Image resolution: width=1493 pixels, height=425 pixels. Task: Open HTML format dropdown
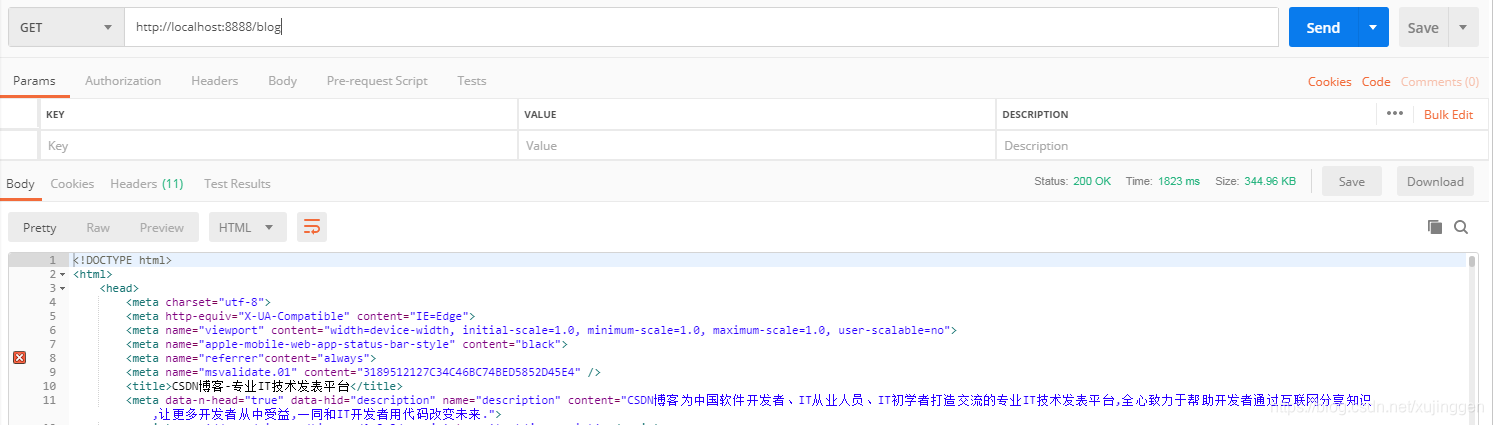coord(247,227)
